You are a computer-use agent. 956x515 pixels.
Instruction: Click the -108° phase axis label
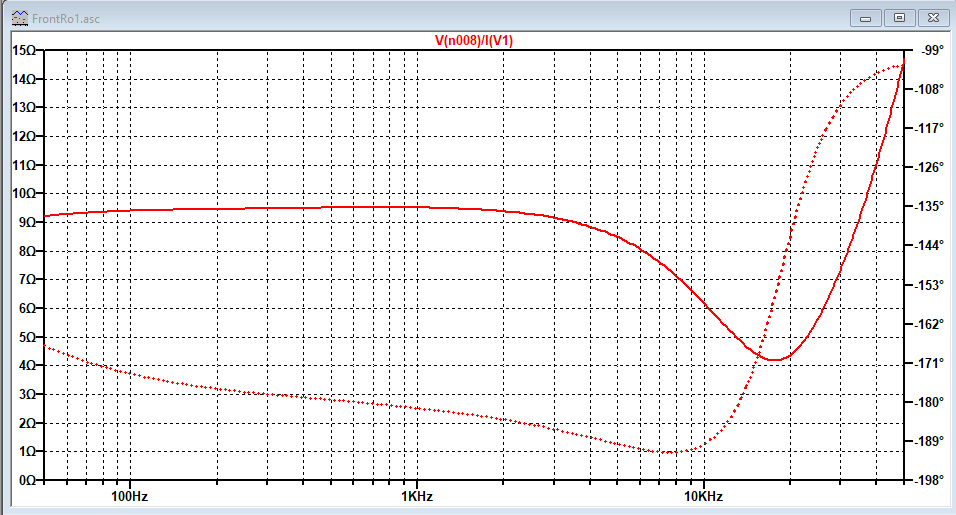[930, 90]
